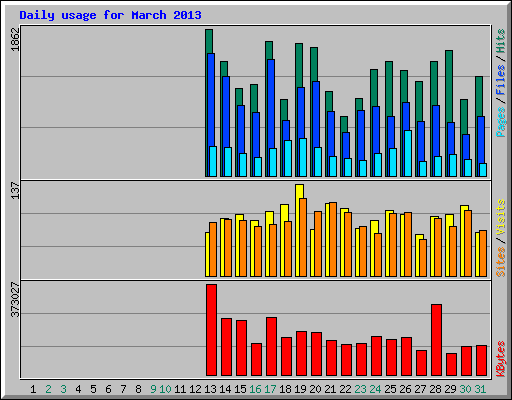This screenshot has height=400, width=512.
Task: Select the red KBytes bar for day 28
Action: (x=436, y=340)
